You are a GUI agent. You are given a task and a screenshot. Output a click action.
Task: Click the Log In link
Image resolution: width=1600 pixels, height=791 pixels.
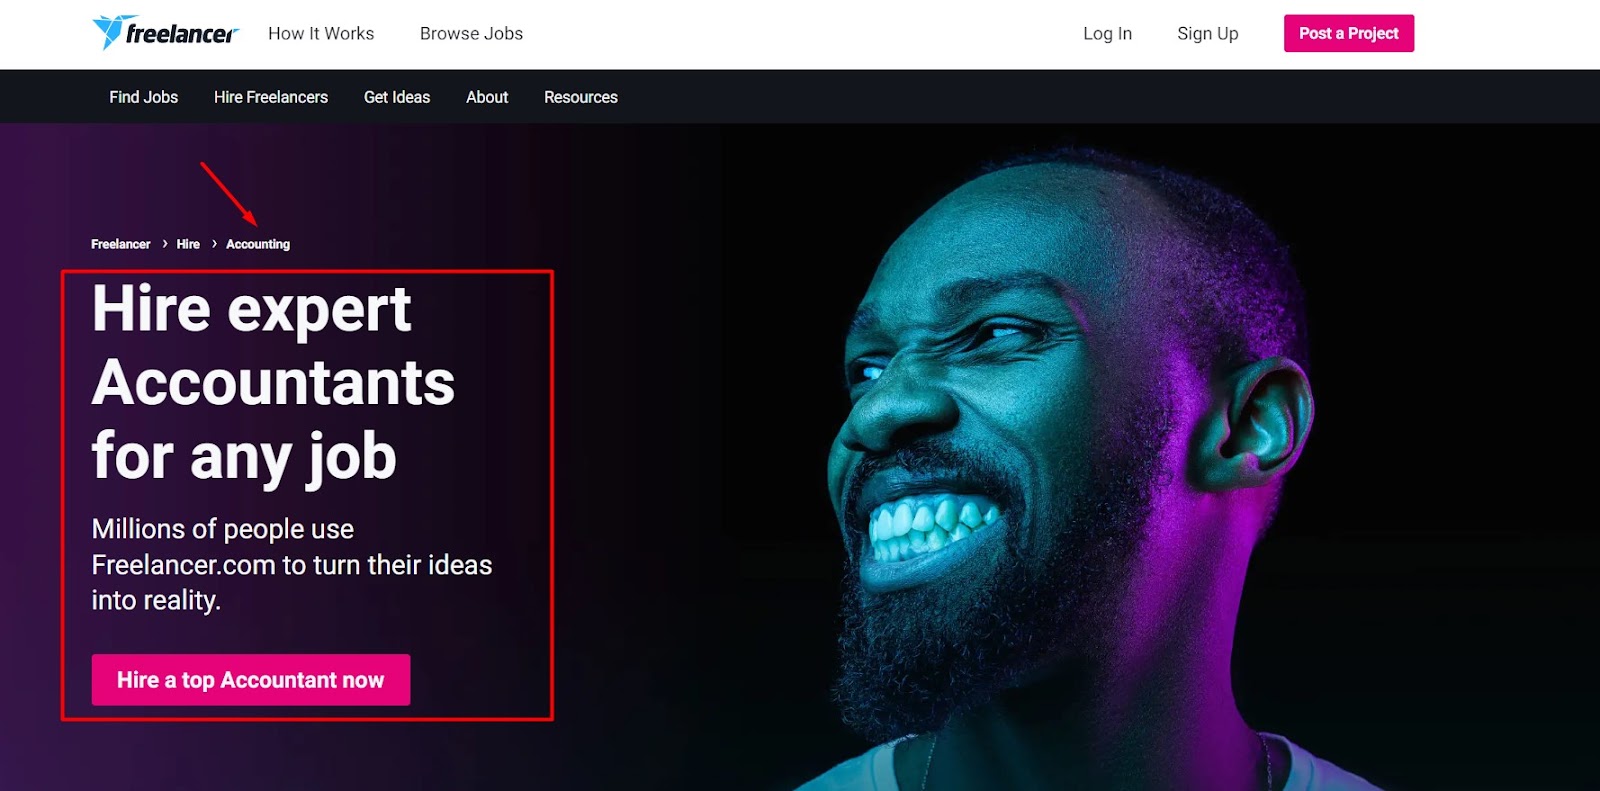point(1107,34)
